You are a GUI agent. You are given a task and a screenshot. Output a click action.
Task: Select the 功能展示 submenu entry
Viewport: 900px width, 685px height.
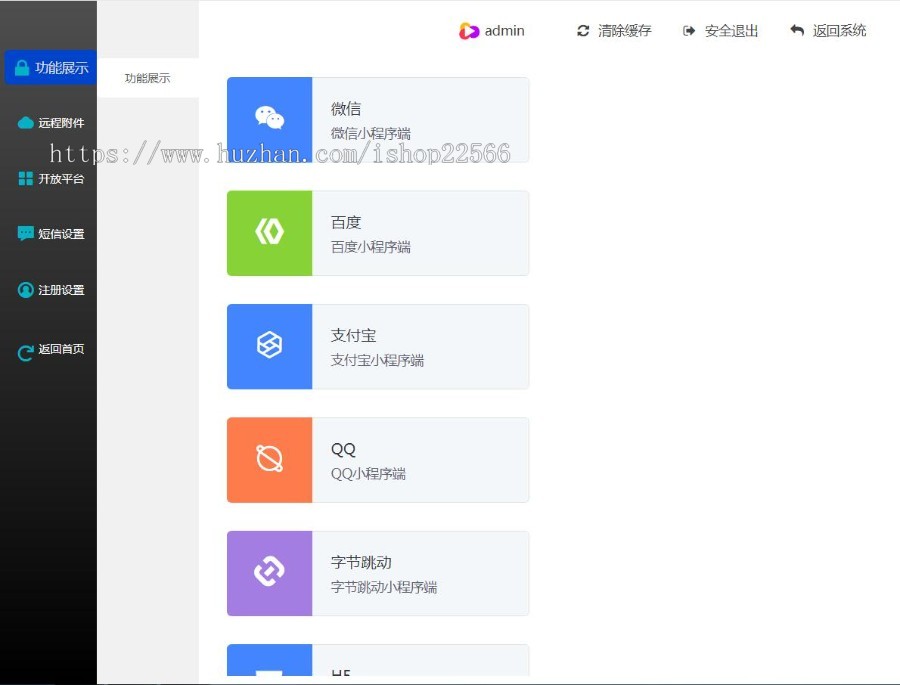pos(148,78)
